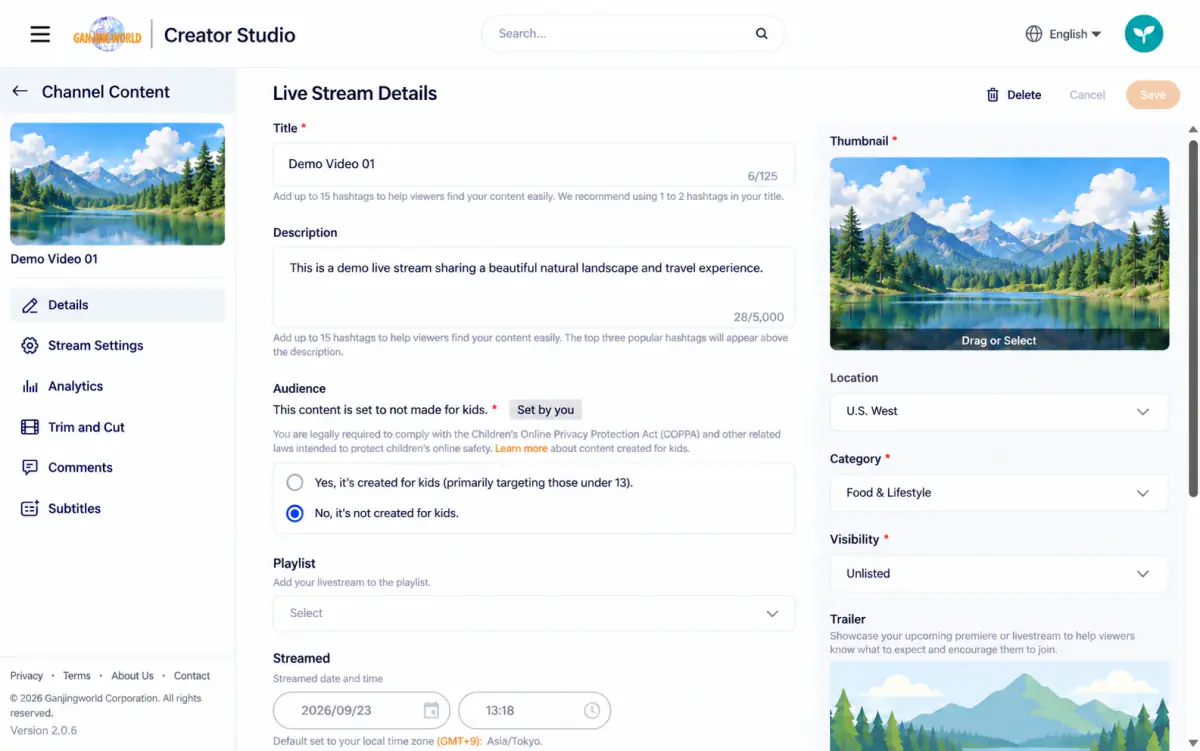Open the Privacy footer link
The image size is (1200, 751).
point(27,676)
